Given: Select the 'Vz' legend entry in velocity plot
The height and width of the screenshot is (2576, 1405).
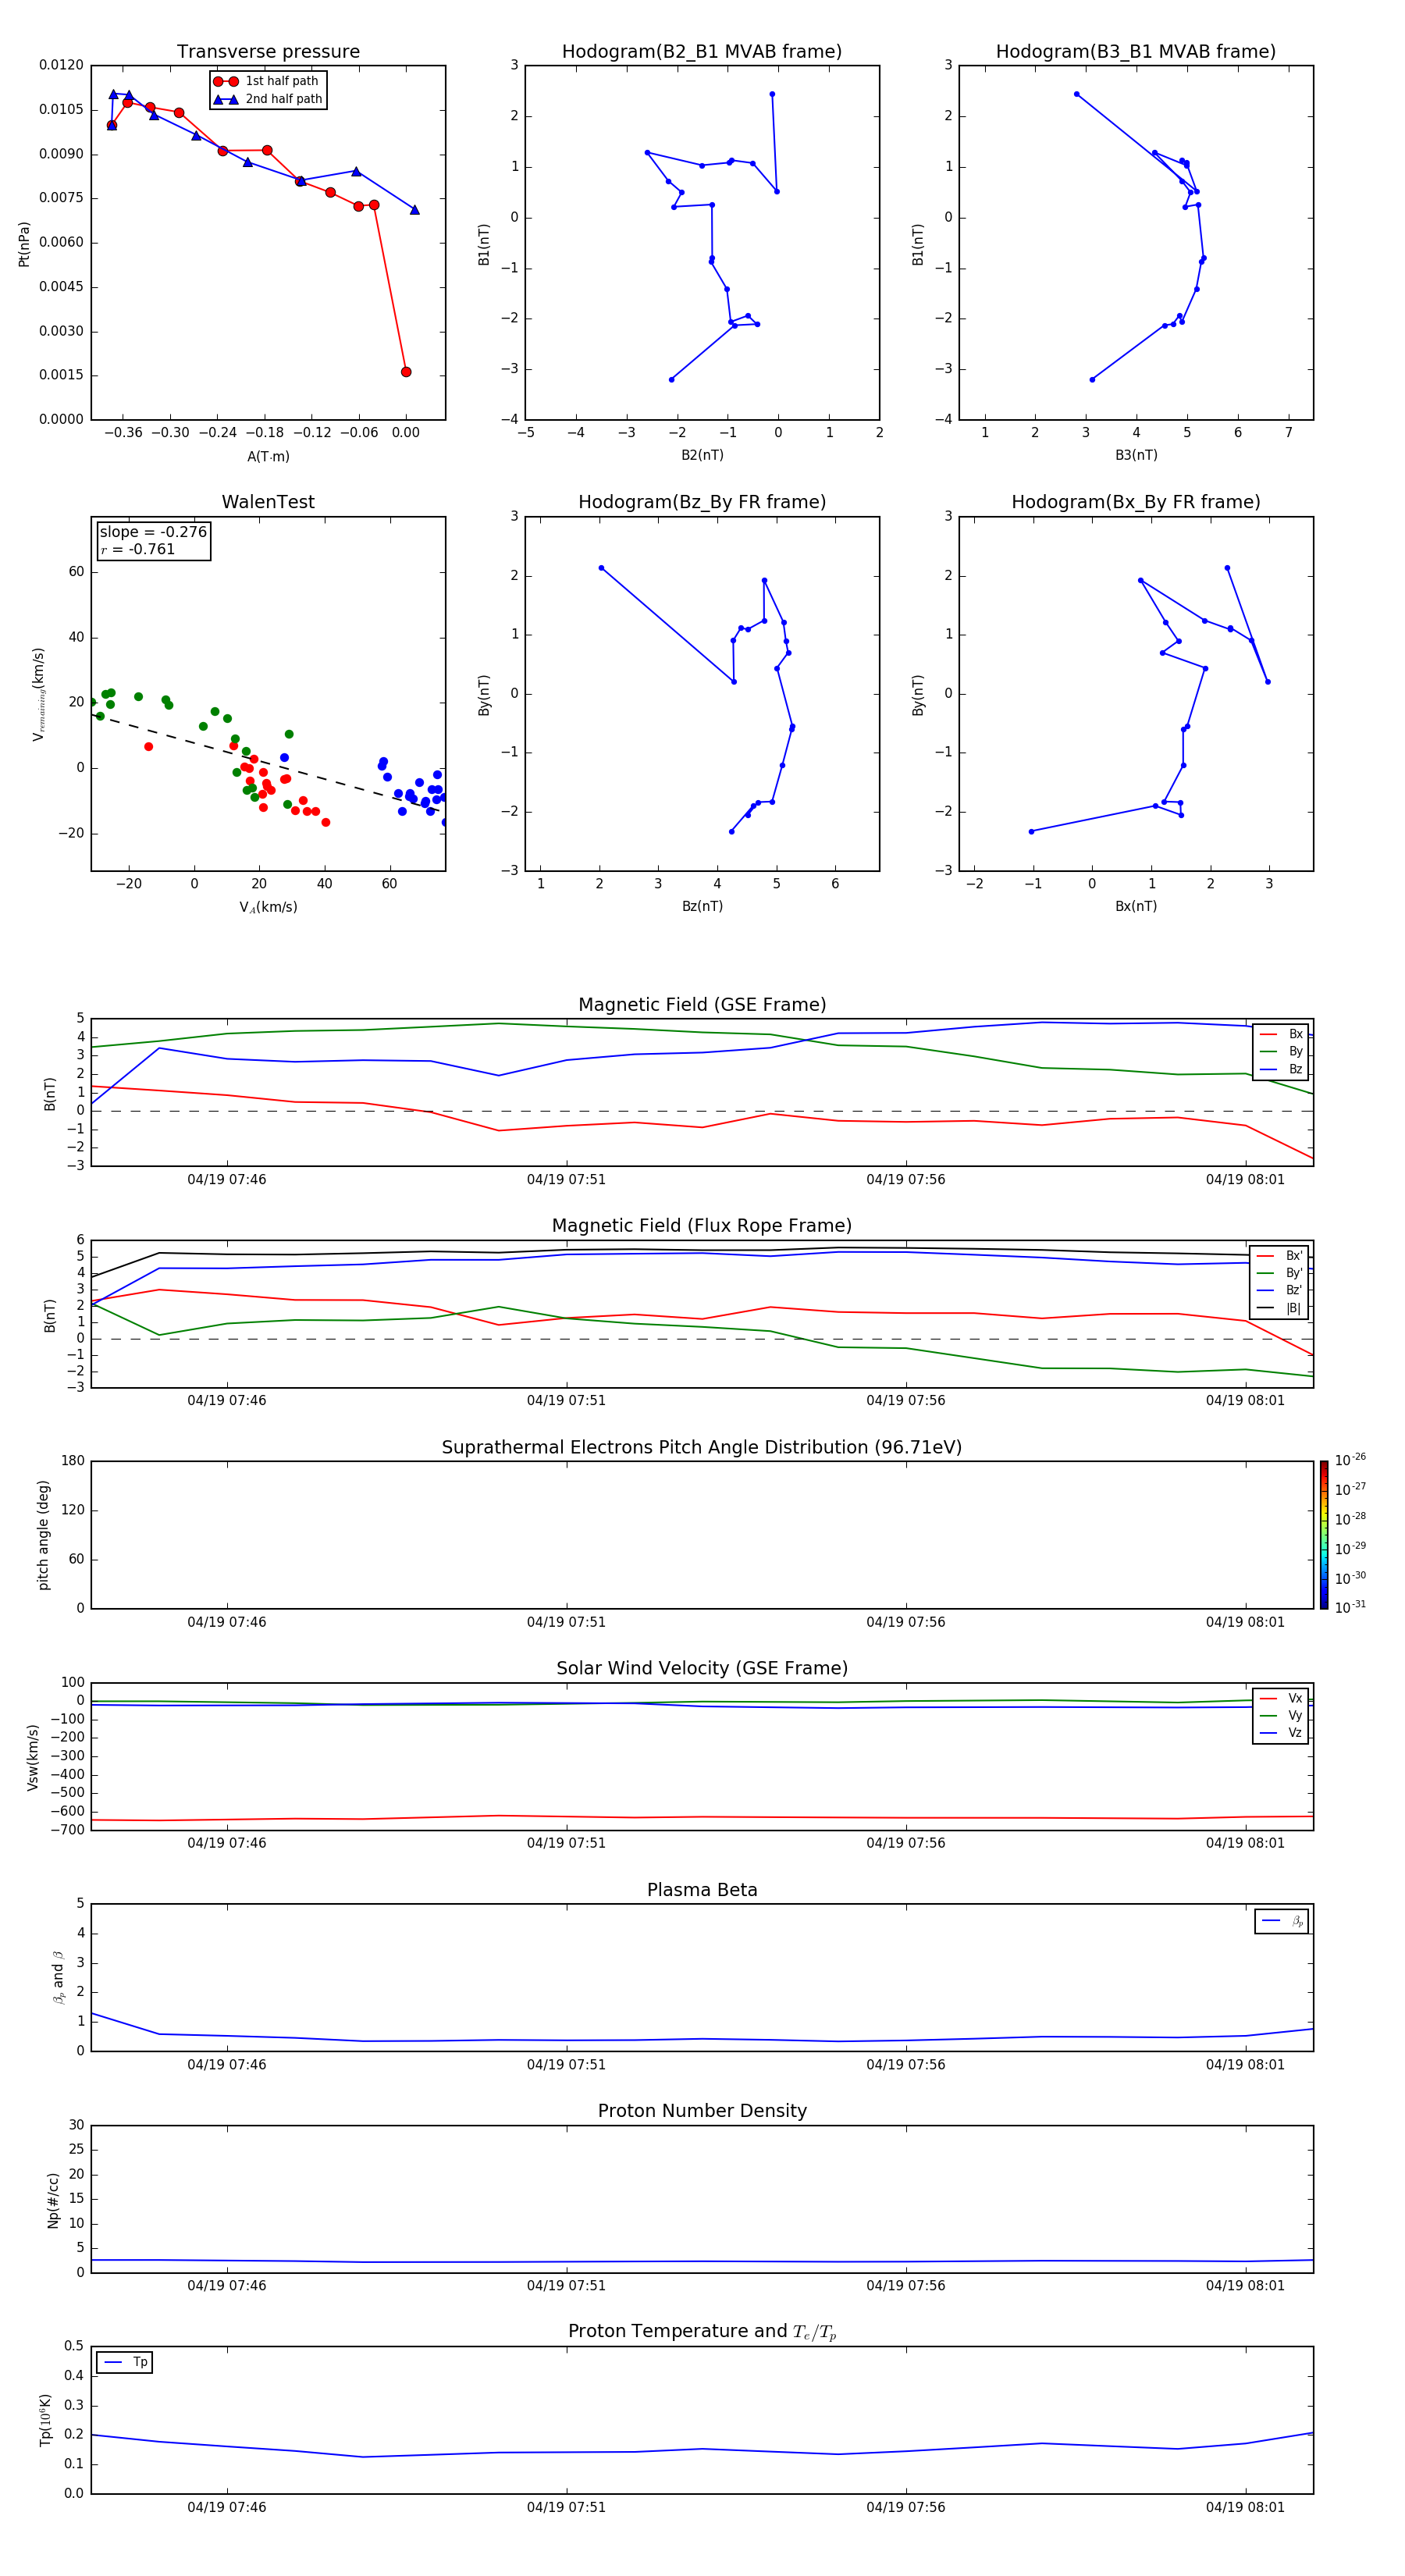Looking at the screenshot, I should 1281,1733.
